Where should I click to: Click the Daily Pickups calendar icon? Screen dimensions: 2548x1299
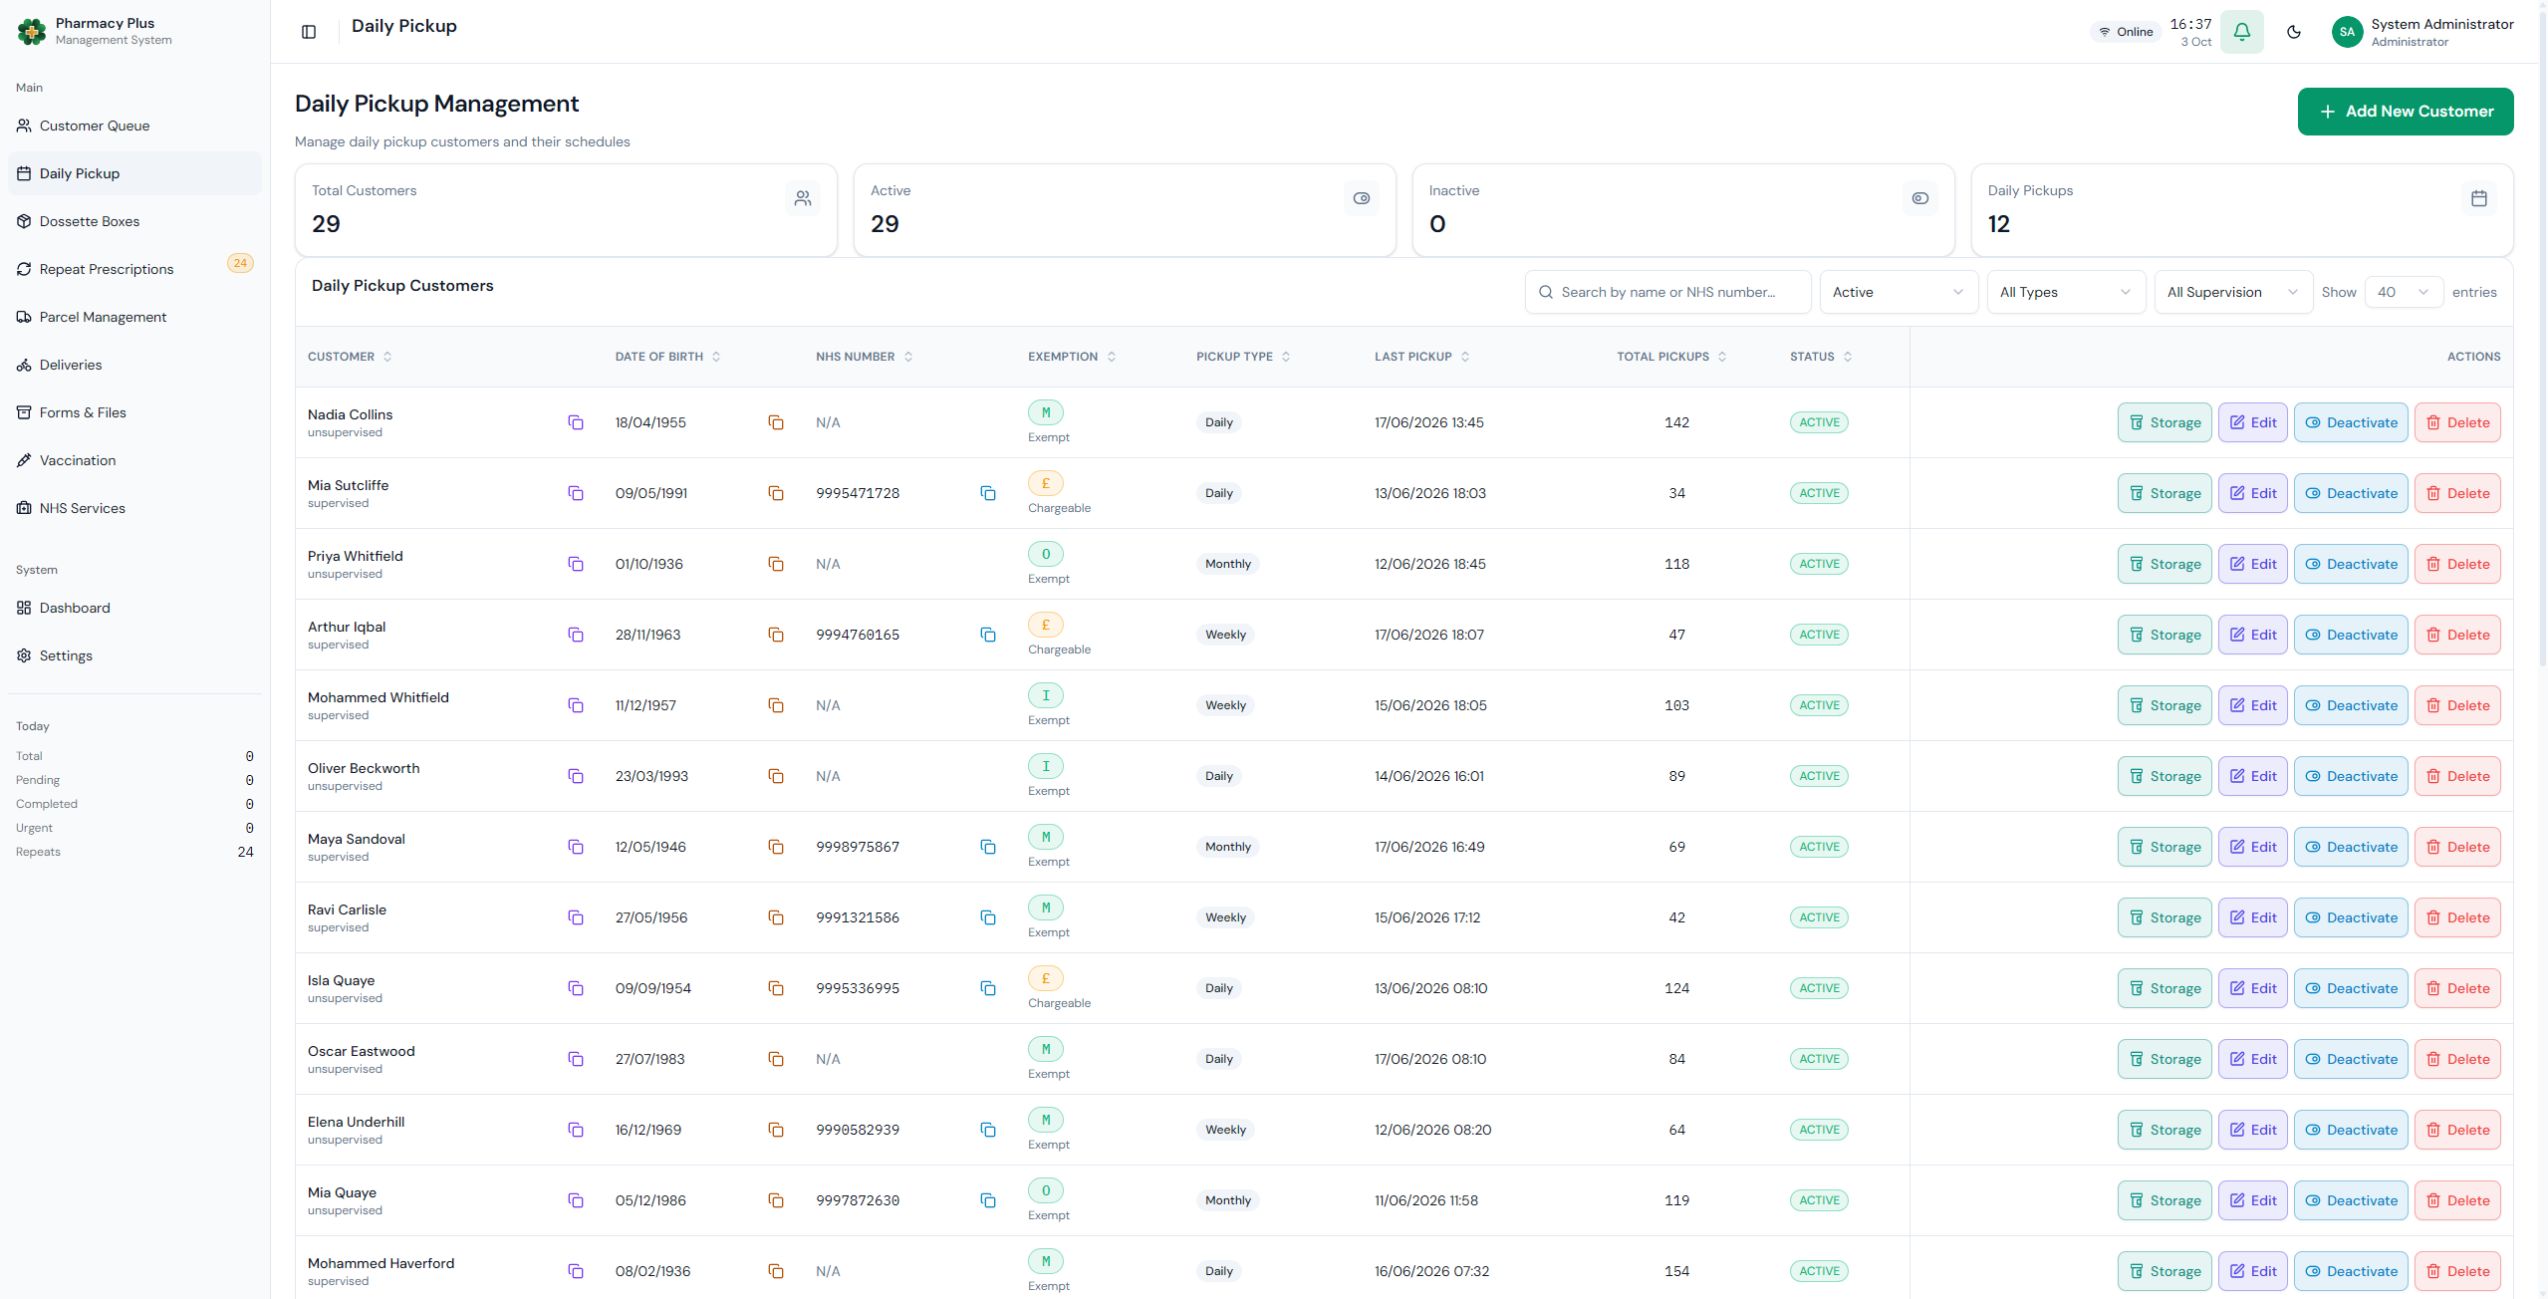tap(2479, 199)
